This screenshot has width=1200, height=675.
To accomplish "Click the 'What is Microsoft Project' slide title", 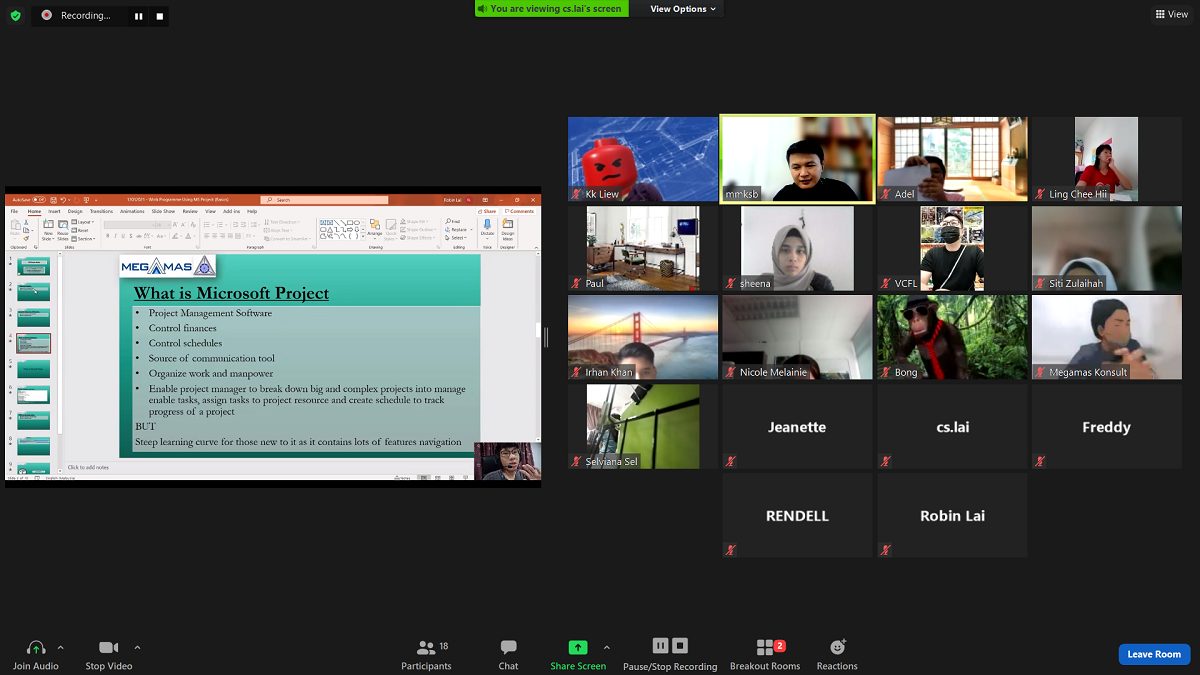I will pos(231,293).
